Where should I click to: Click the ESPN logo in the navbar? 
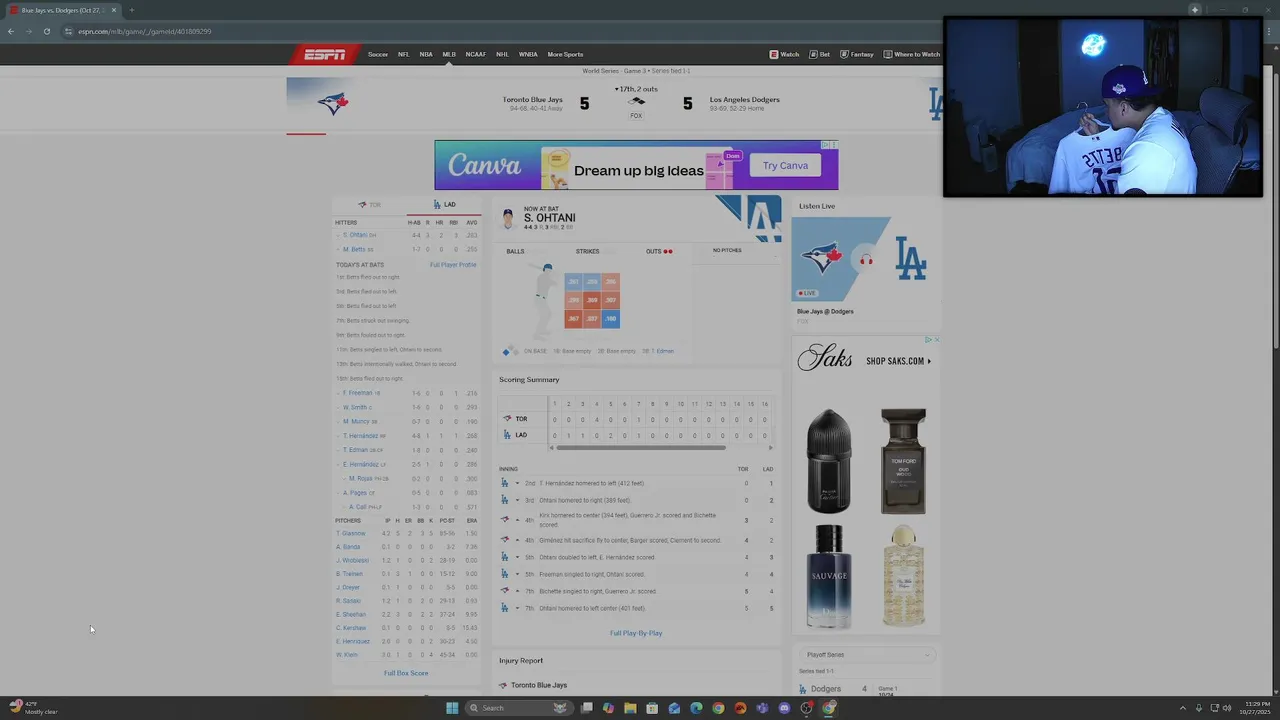point(325,54)
